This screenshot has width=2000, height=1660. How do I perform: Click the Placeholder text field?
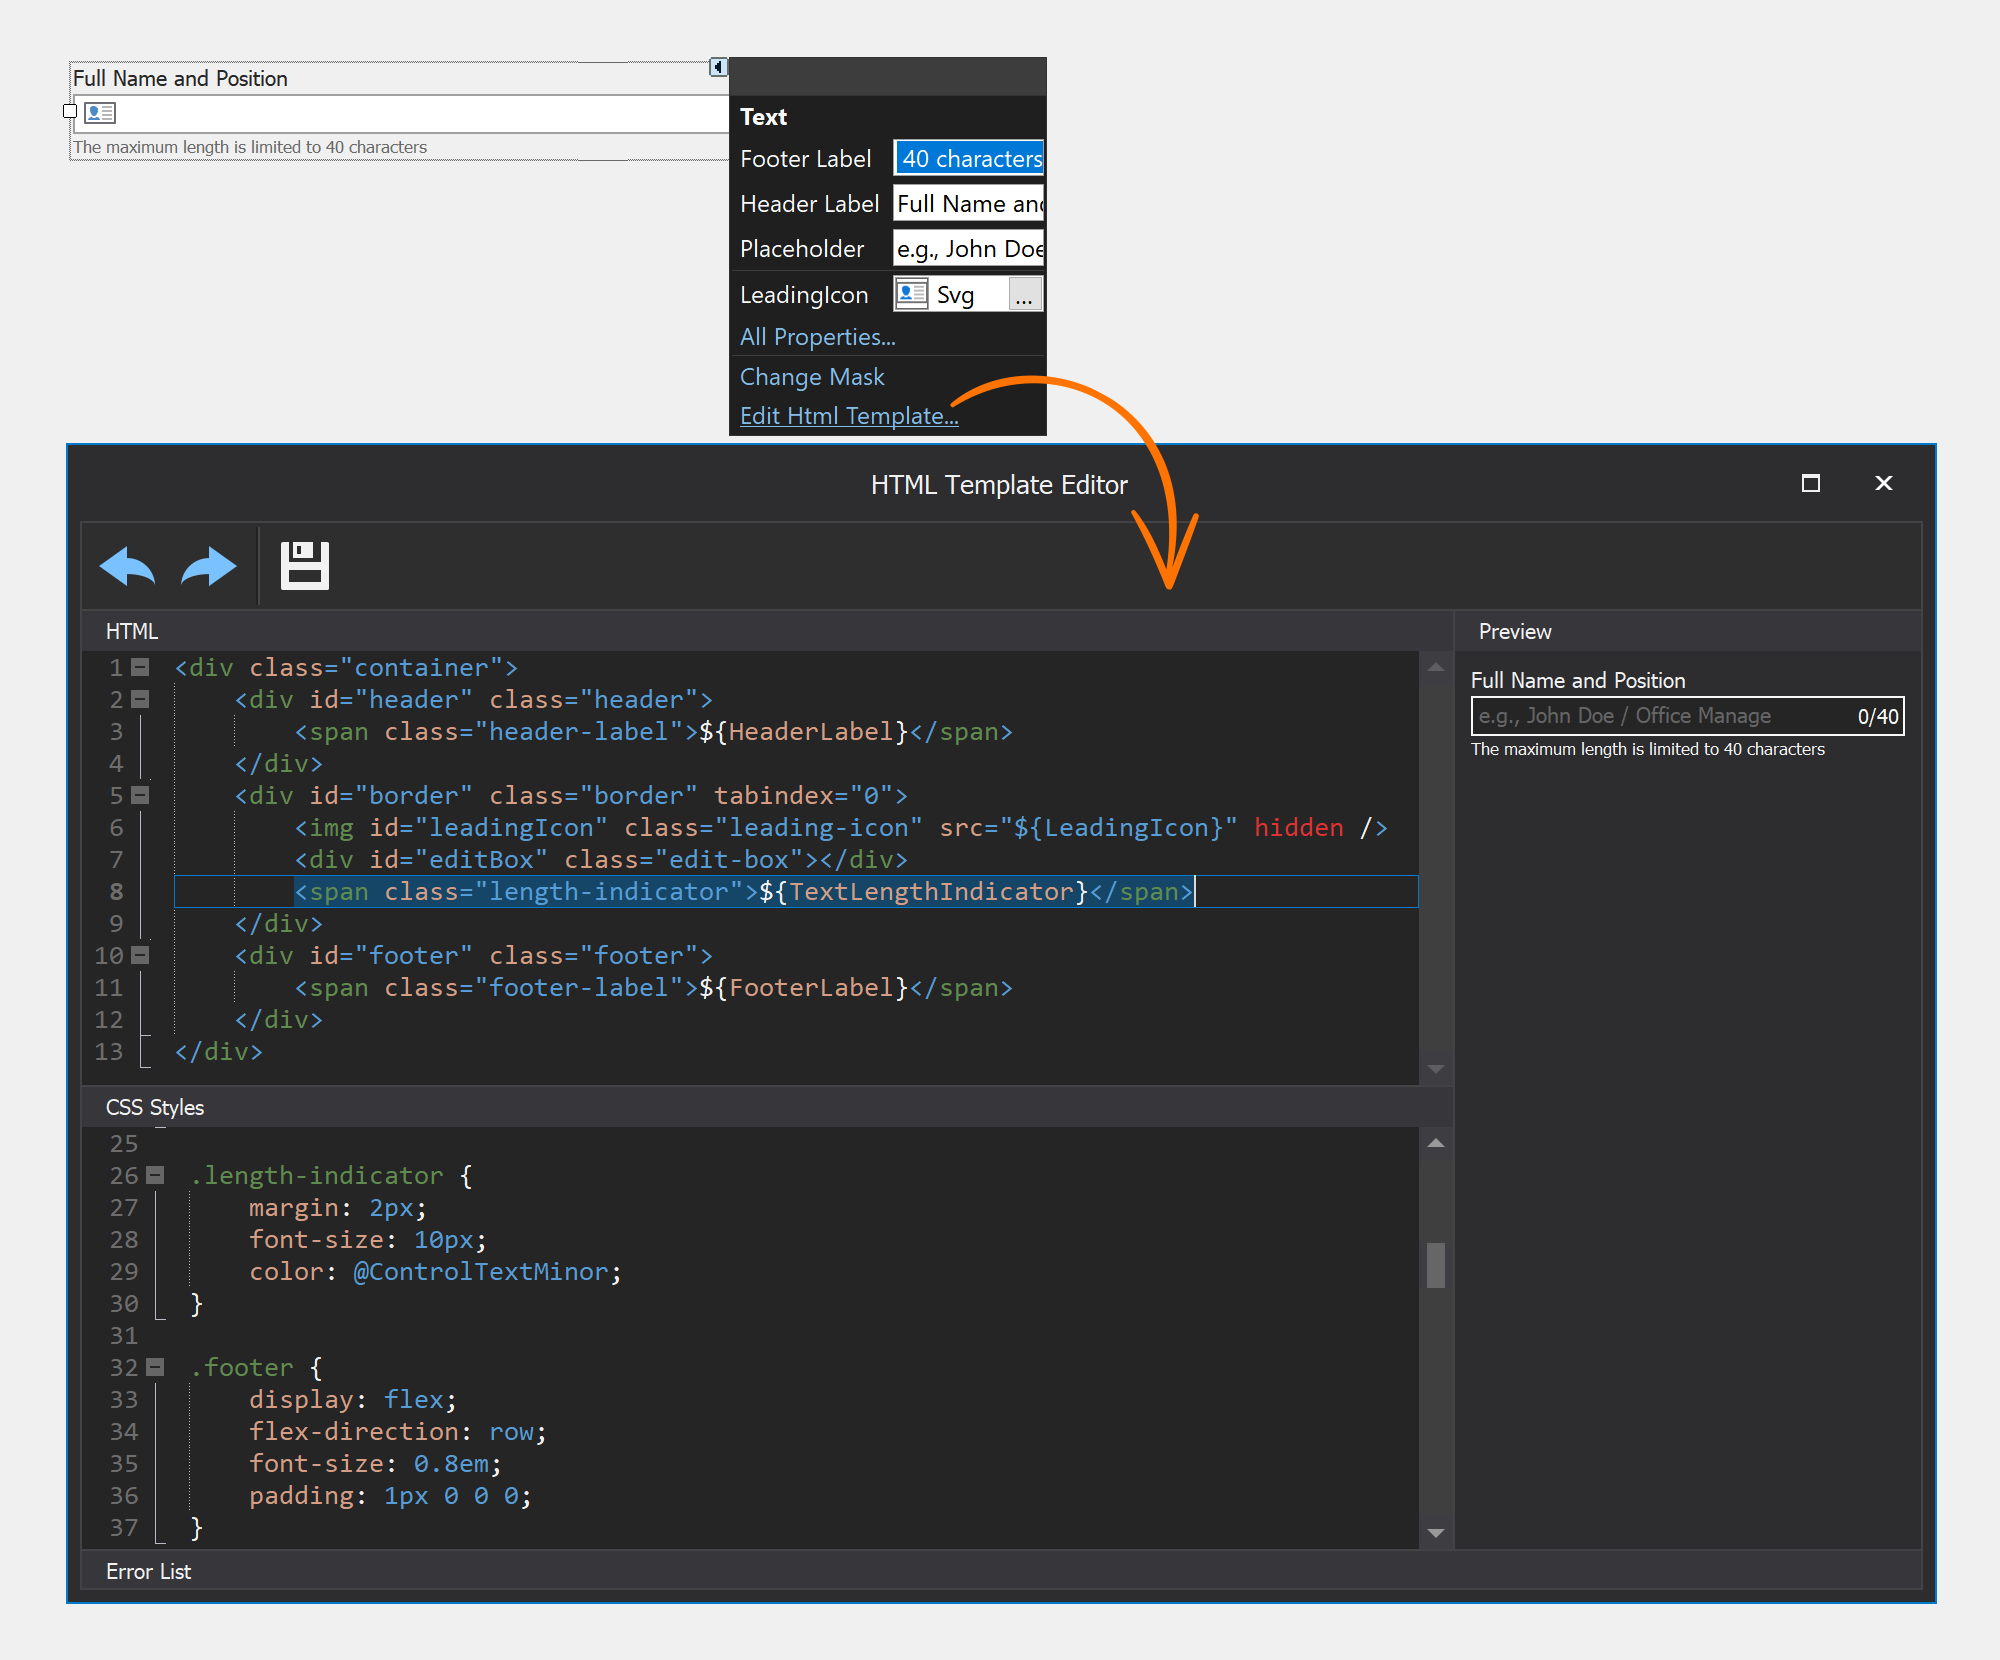click(968, 249)
